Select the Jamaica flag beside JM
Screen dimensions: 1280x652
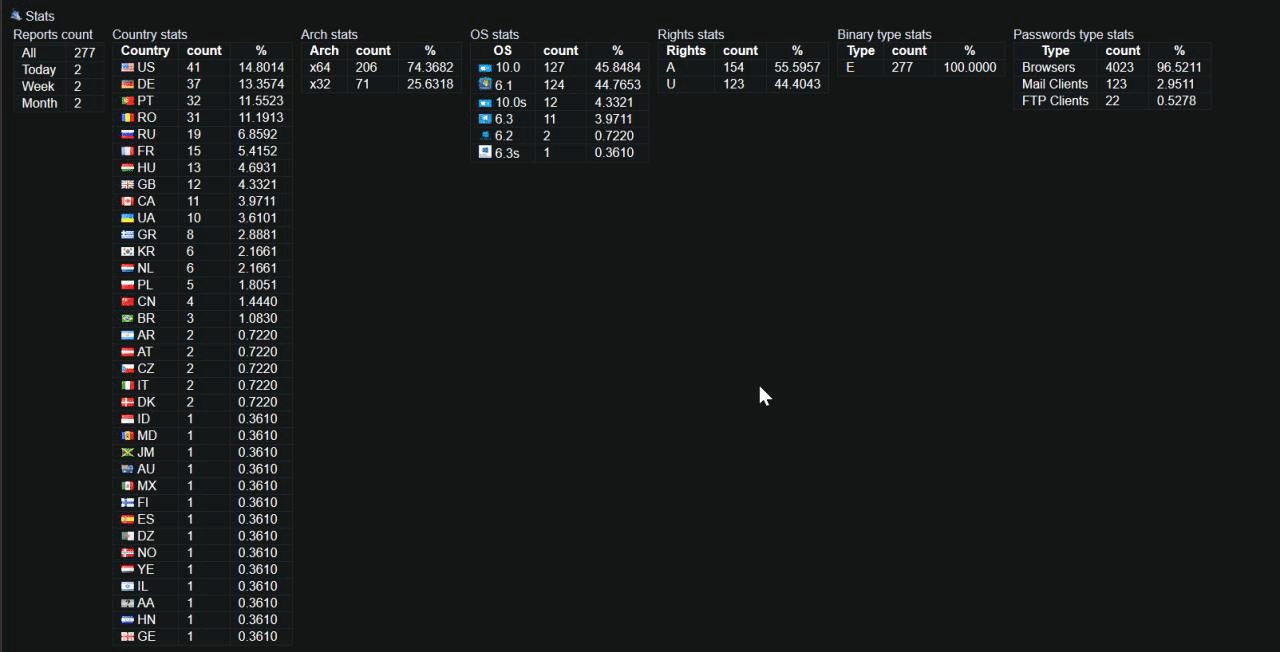(x=127, y=452)
